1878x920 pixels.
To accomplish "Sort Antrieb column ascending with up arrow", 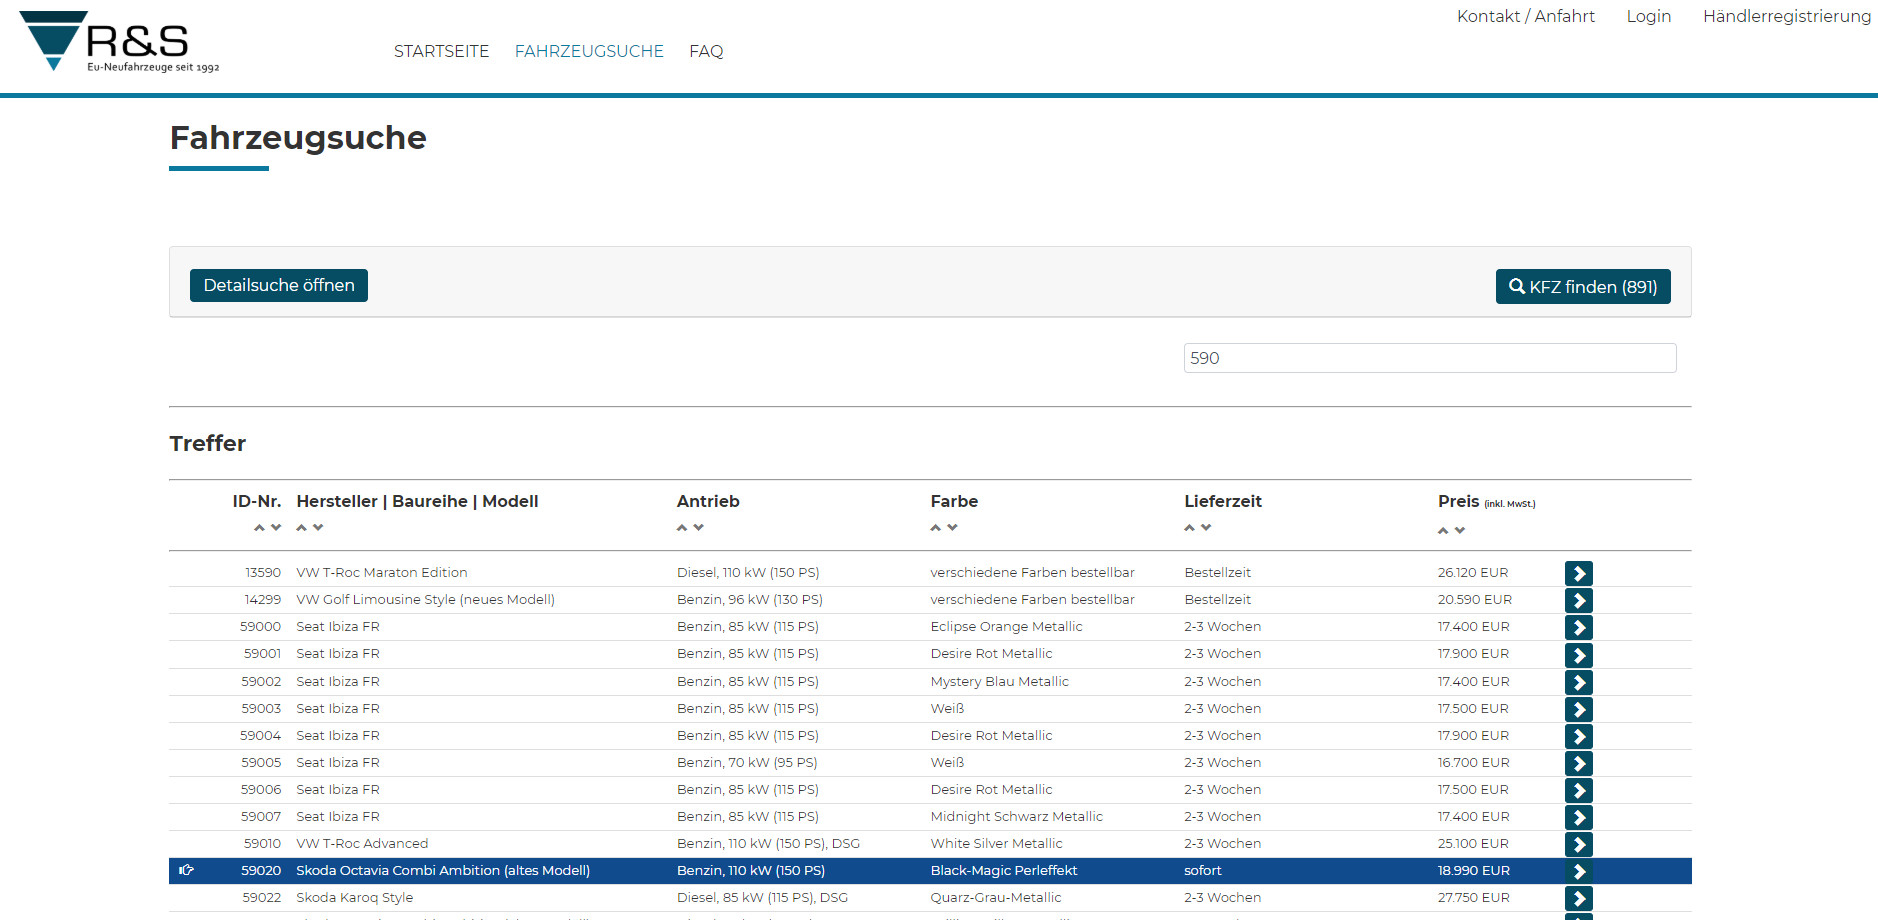I will (x=682, y=528).
